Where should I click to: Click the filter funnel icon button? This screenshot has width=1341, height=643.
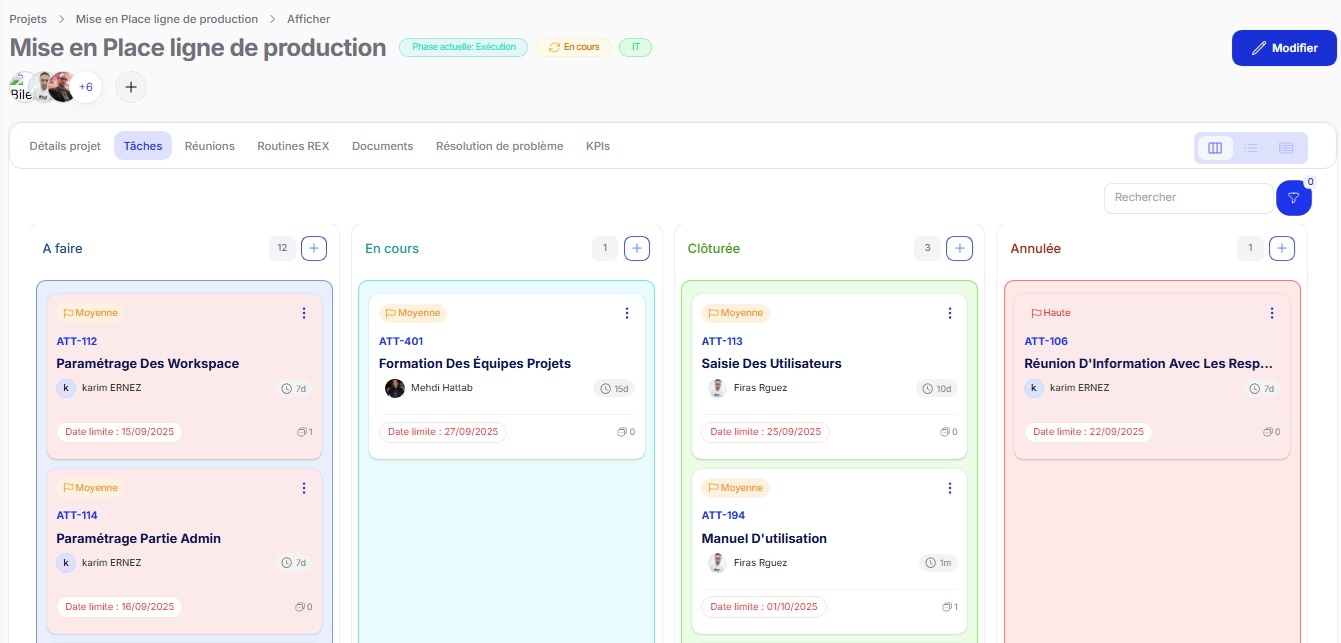click(x=1293, y=198)
